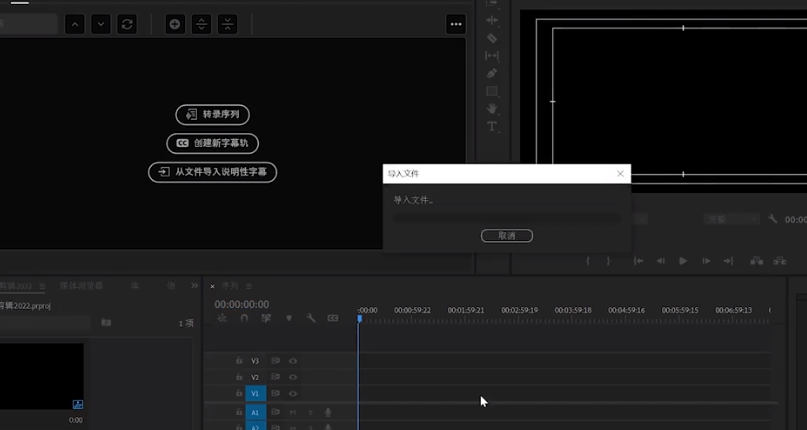The height and width of the screenshot is (430, 807).
Task: Click Mark In bracket in Program Monitor
Action: [x=588, y=261]
